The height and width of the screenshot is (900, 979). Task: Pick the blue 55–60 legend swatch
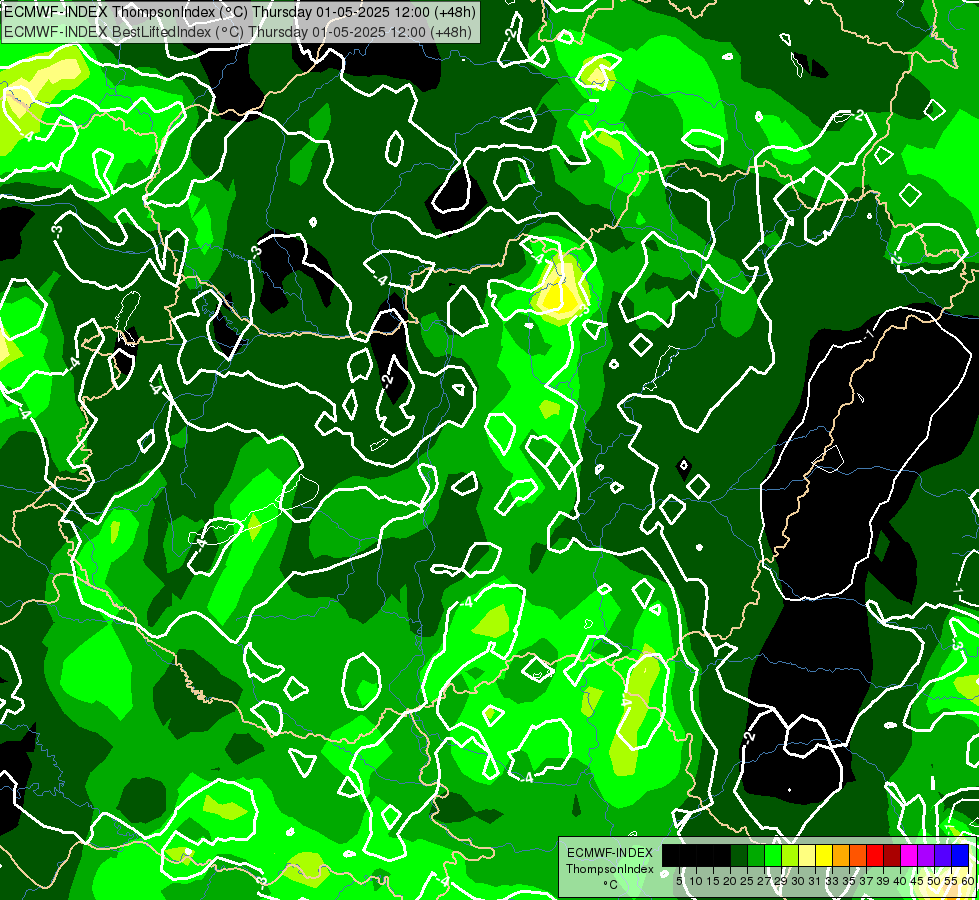[x=960, y=856]
